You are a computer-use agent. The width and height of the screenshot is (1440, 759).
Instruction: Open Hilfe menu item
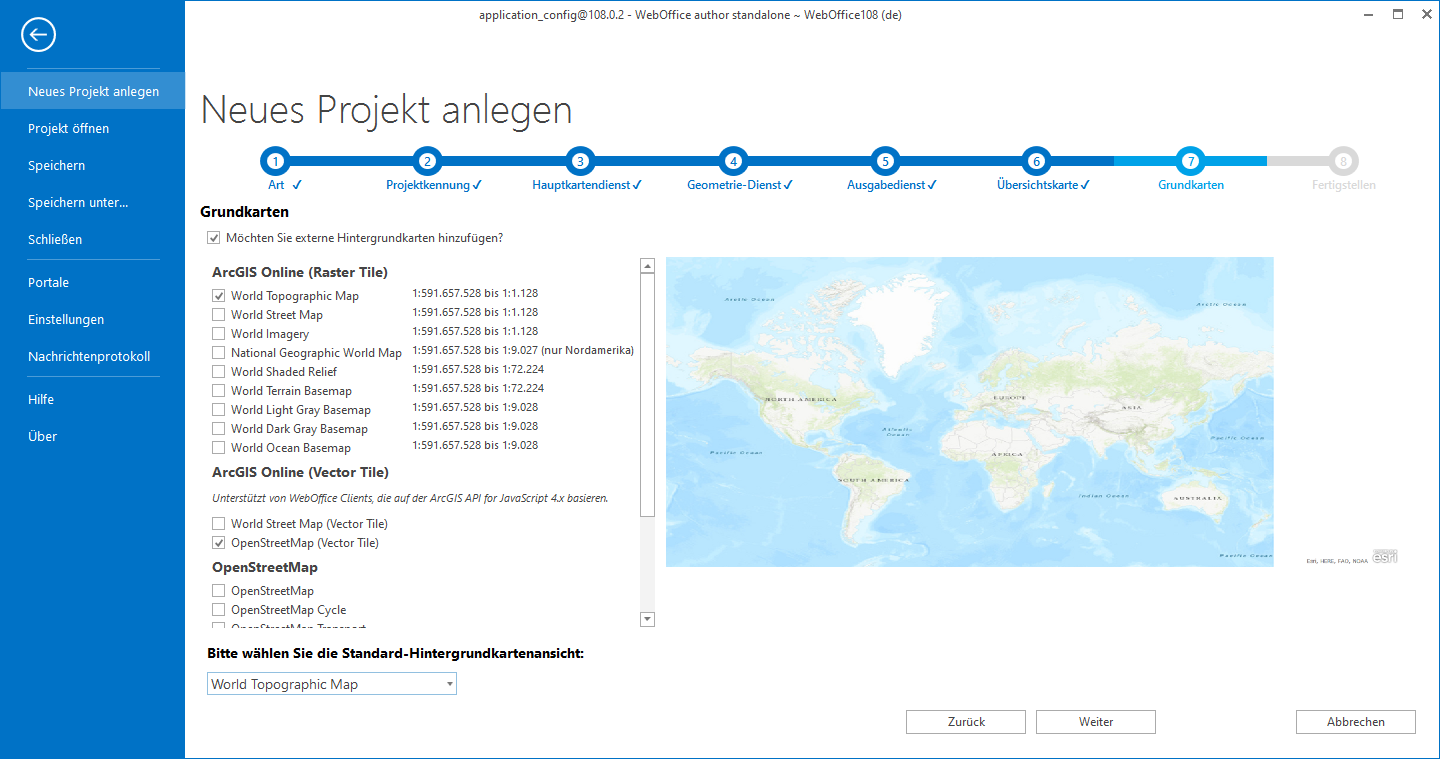pos(93,399)
